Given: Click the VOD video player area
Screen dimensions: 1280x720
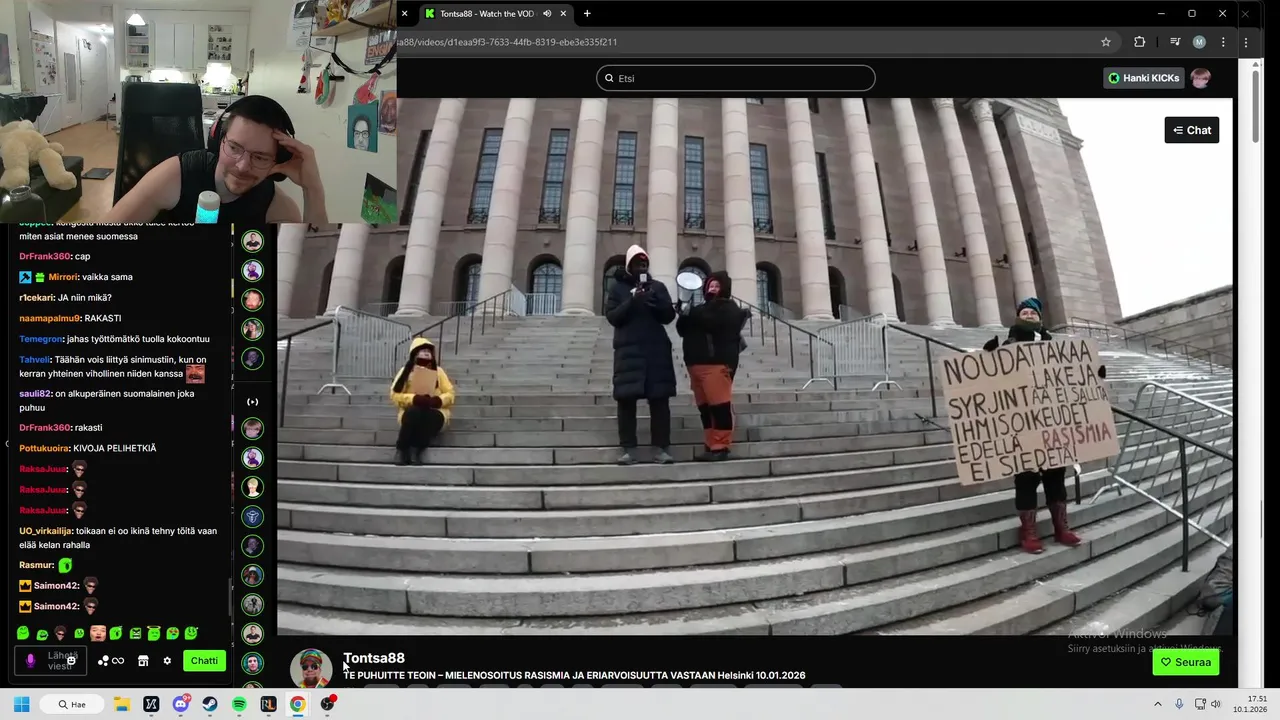Looking at the screenshot, I should pos(755,366).
